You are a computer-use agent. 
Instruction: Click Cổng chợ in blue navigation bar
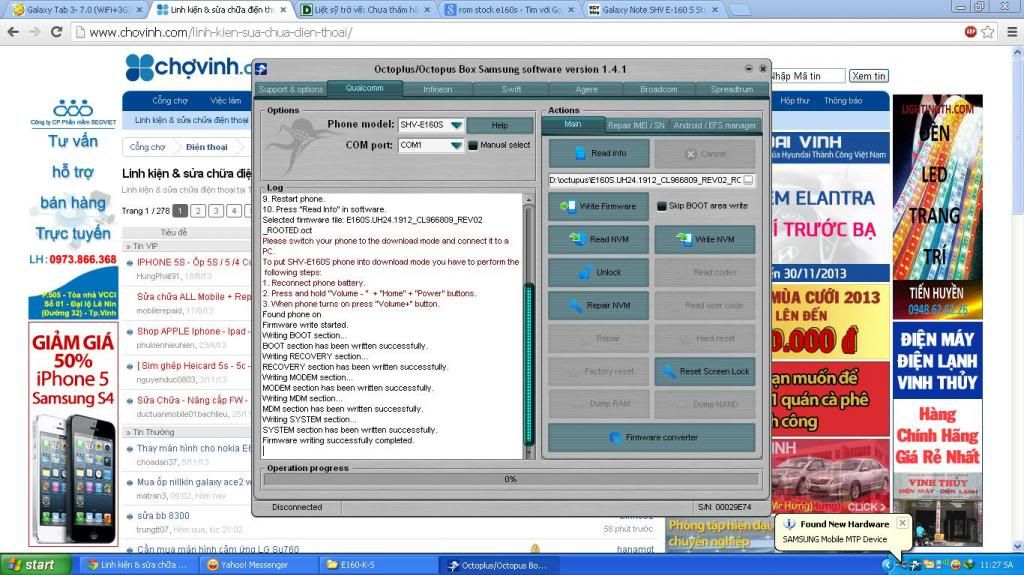click(170, 101)
